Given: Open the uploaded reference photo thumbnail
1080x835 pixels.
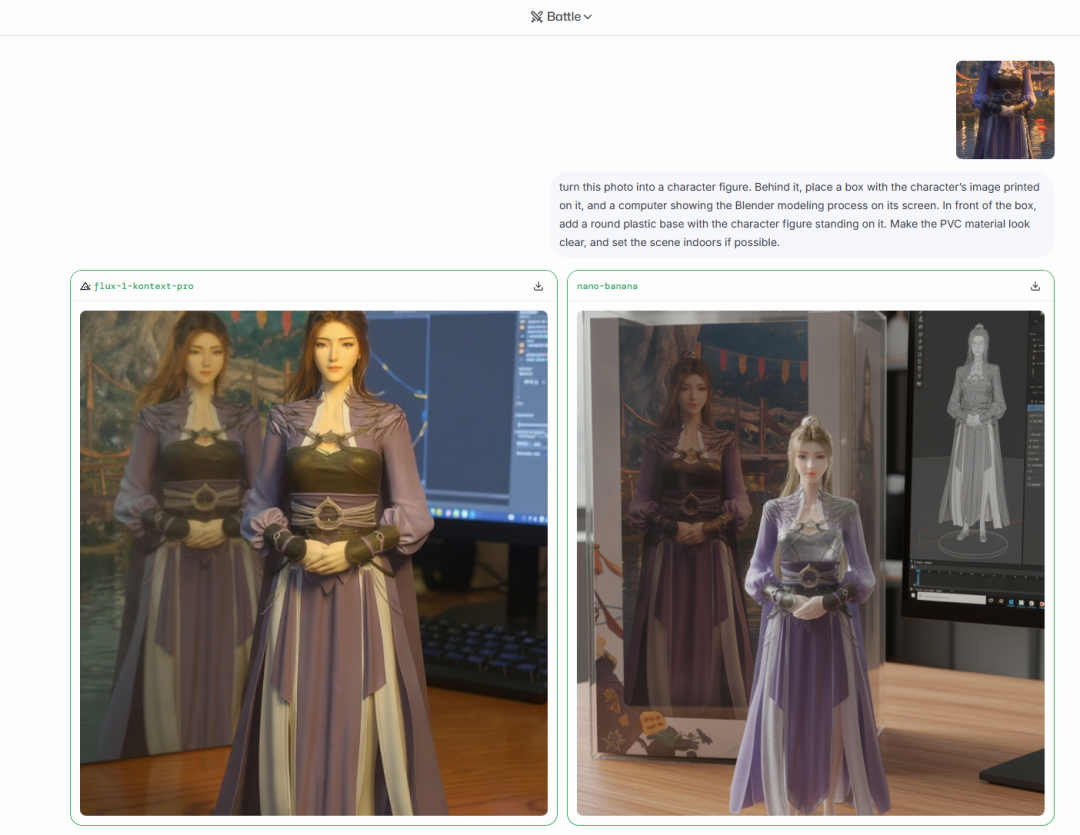Looking at the screenshot, I should (x=1004, y=110).
